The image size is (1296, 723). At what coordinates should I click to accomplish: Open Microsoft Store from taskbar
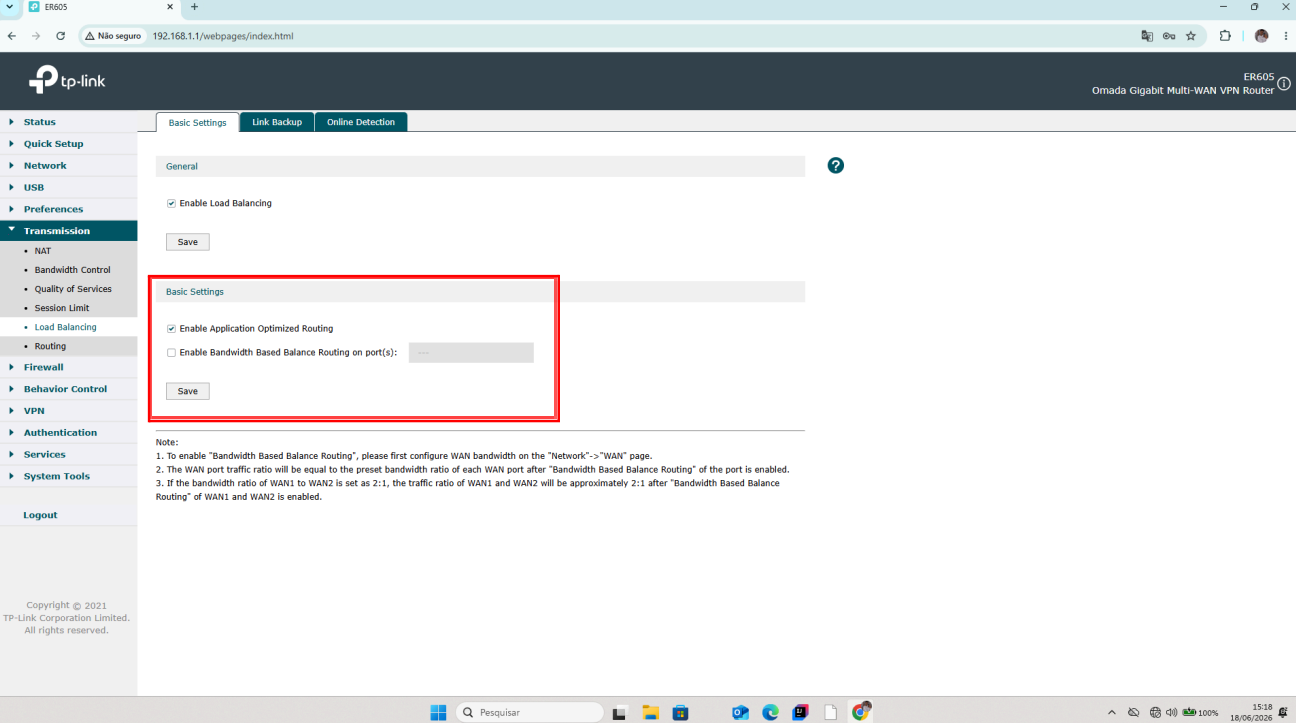(680, 712)
